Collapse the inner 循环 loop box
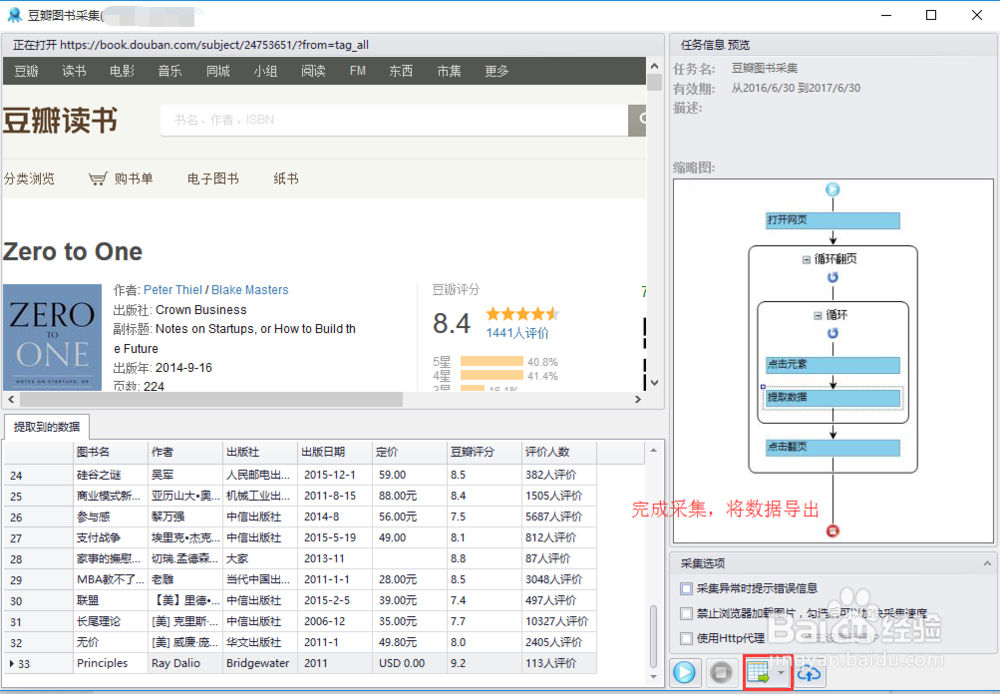The width and height of the screenshot is (1000, 694). coord(818,315)
